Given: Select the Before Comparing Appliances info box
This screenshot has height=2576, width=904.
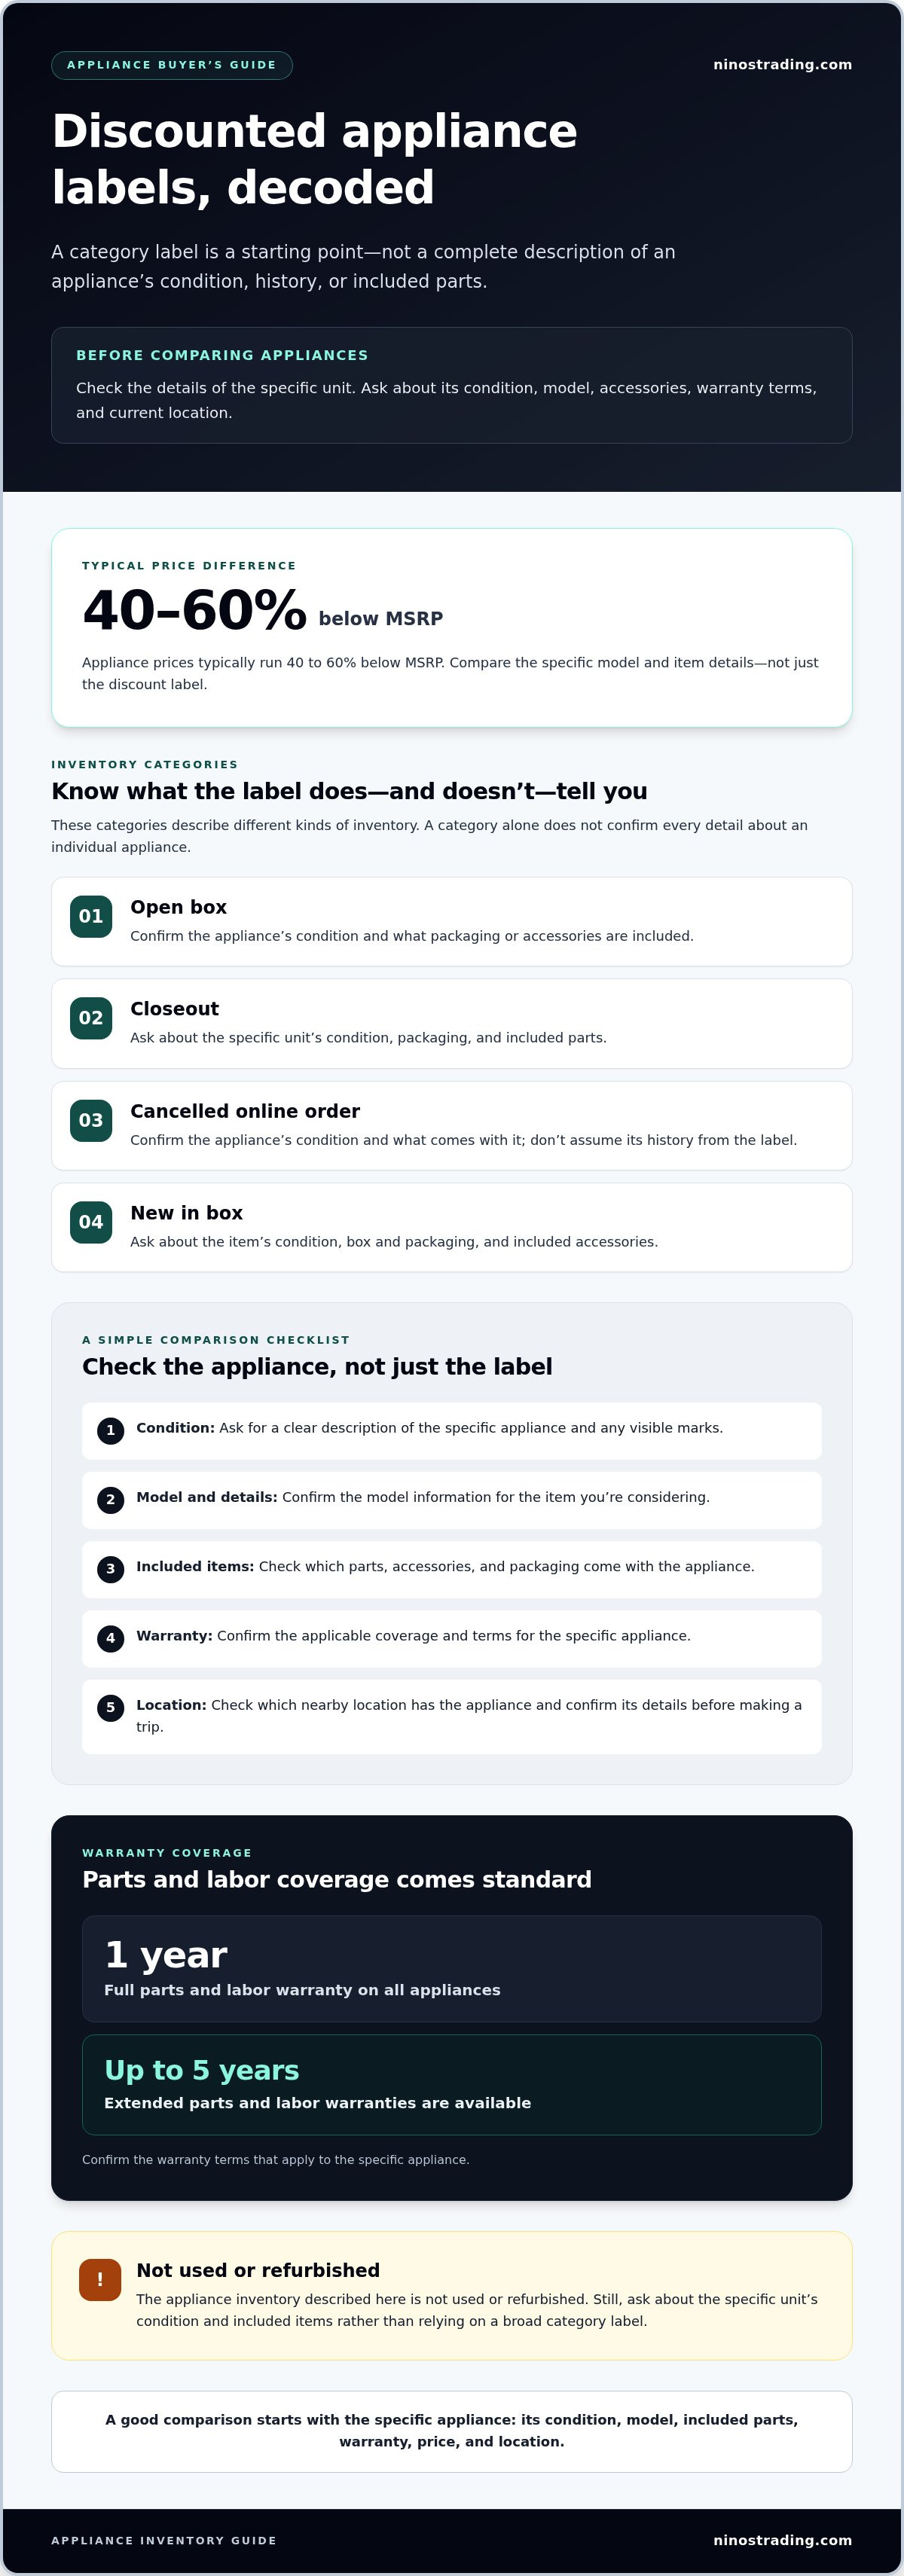Looking at the screenshot, I should tap(452, 385).
